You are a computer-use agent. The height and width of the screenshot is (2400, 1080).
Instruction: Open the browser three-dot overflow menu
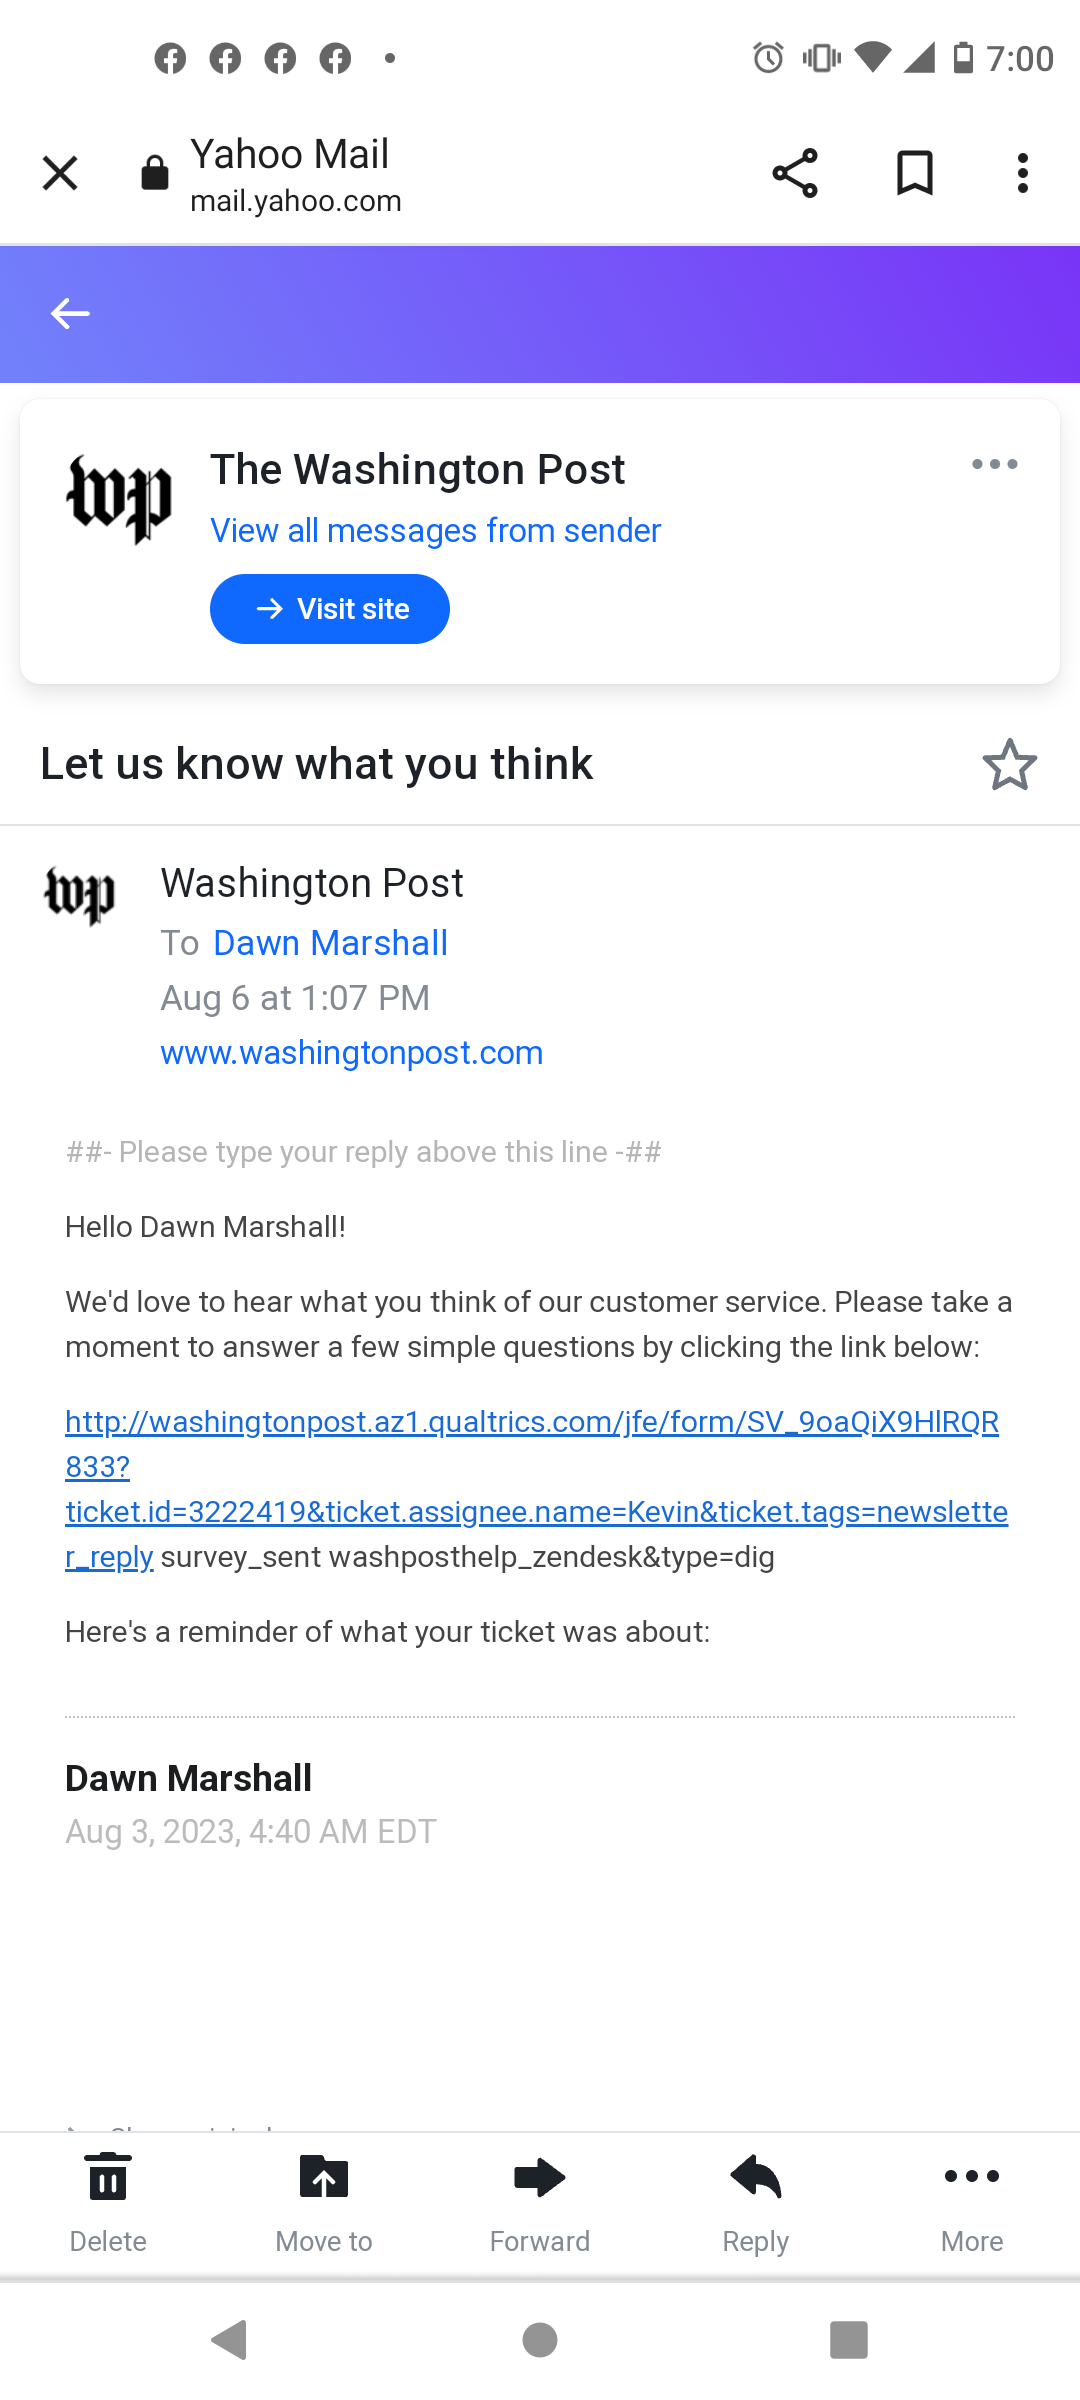click(x=1022, y=174)
